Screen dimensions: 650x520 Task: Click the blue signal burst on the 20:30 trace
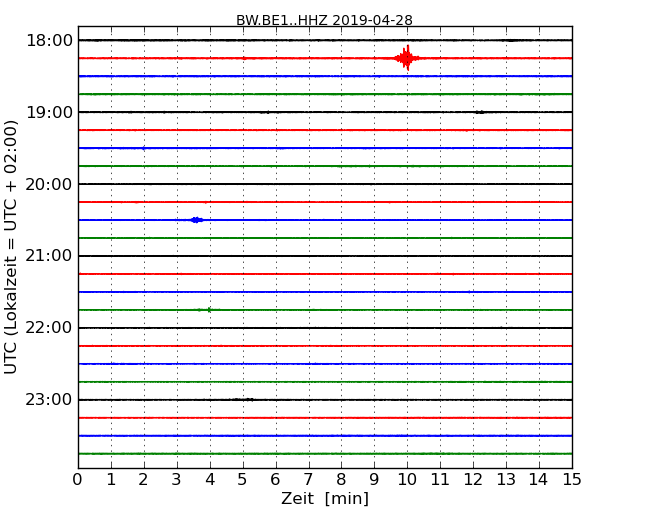coord(196,220)
